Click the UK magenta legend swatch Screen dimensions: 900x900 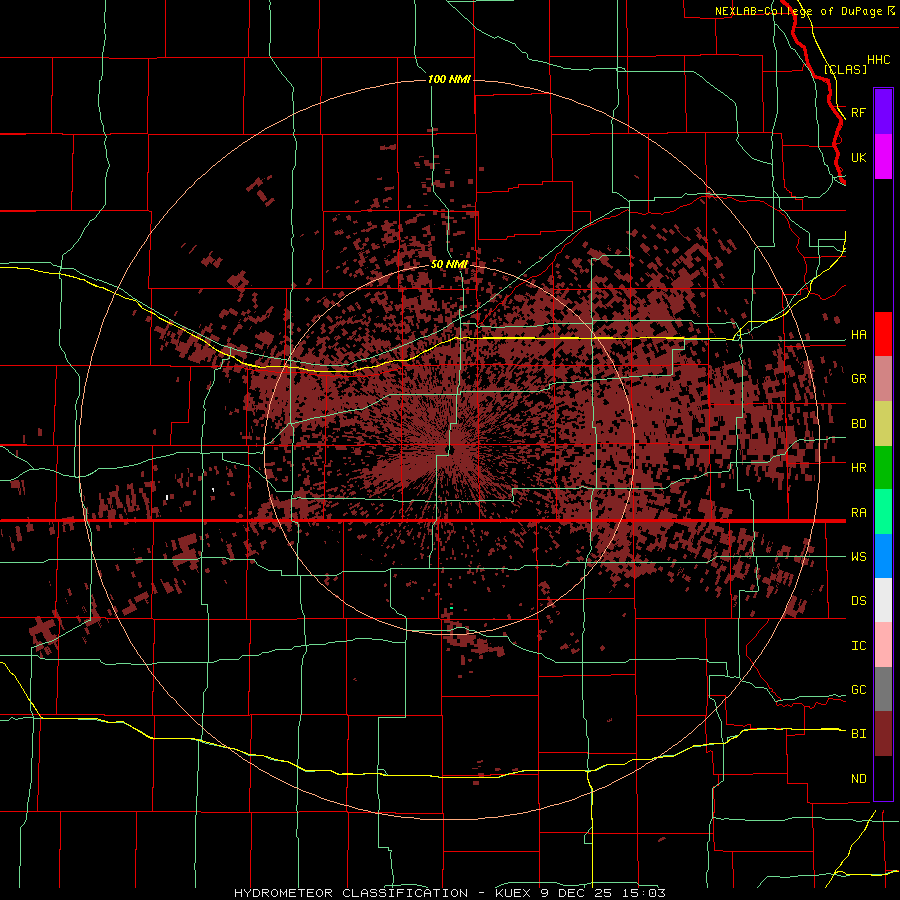883,157
